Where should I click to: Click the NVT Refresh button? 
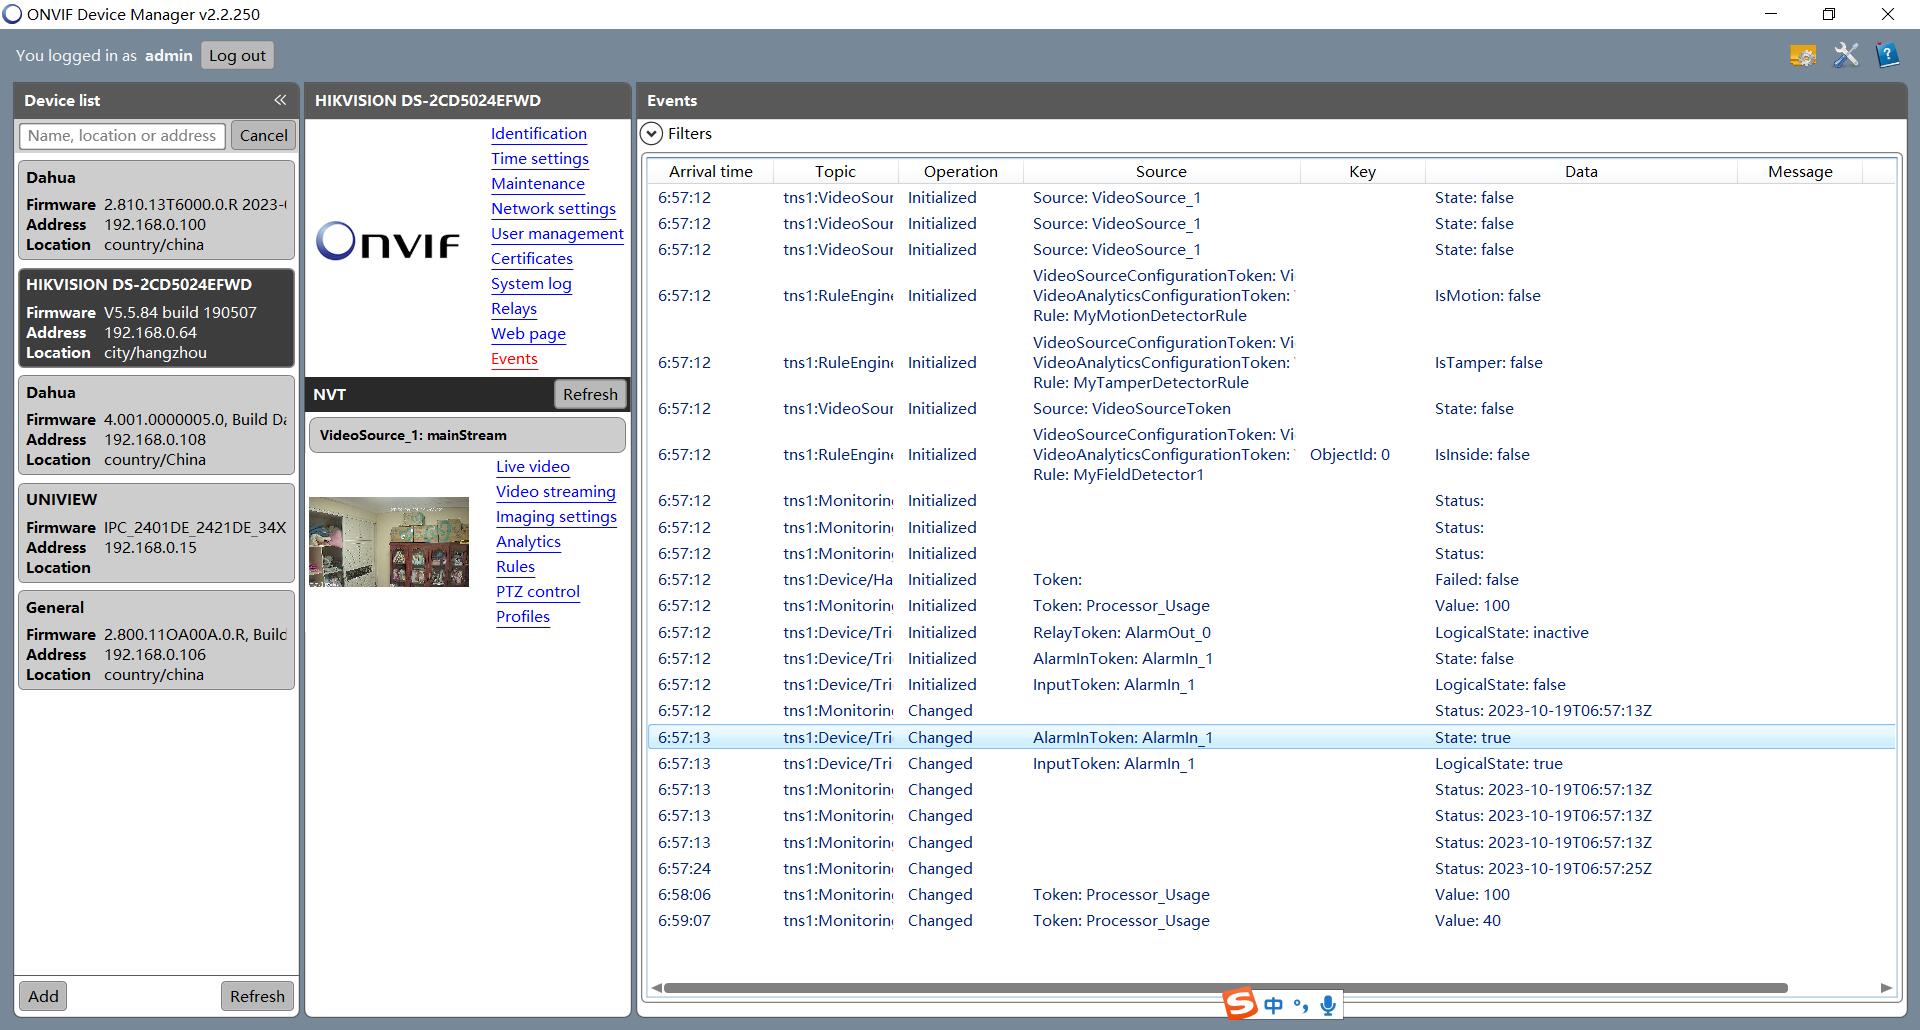tap(590, 394)
